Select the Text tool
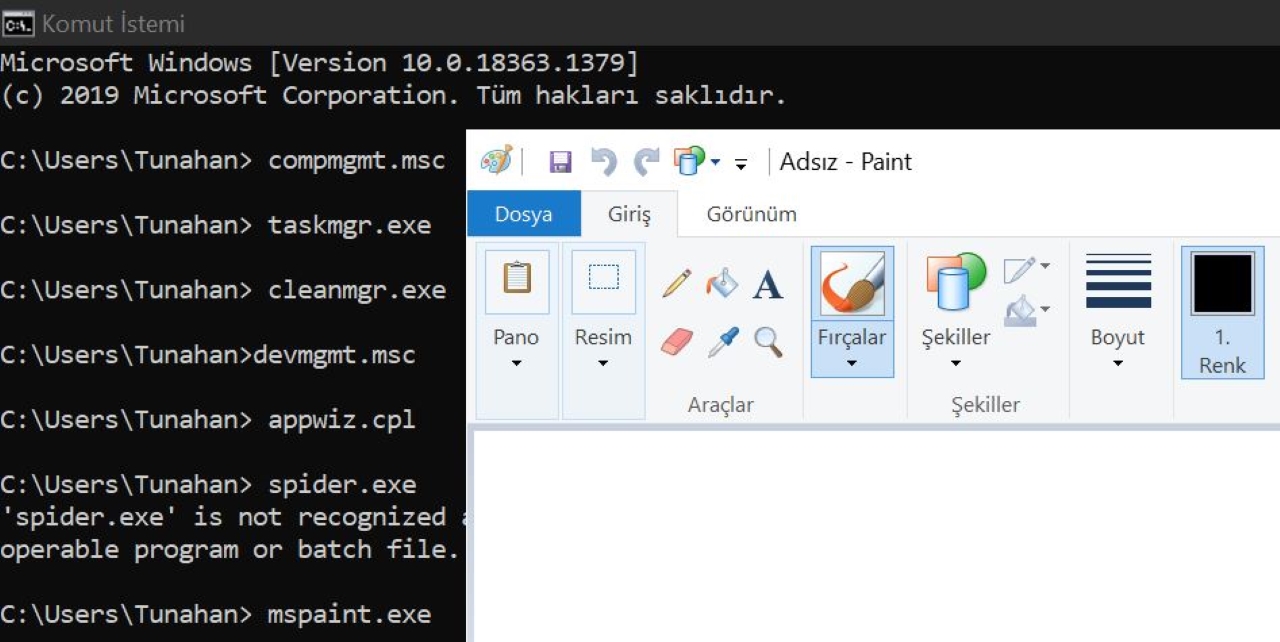Screen dimensions: 1280x642 click(x=767, y=285)
